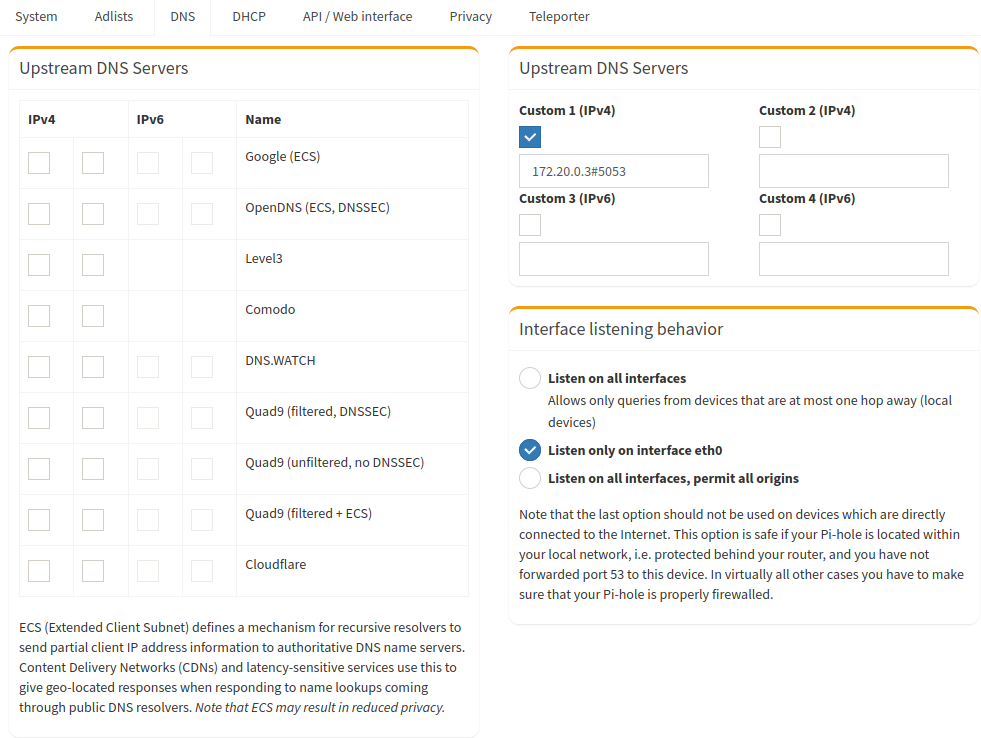Tick first IPv6 box for Quad9 (filtered, DNSSEC)
Screen dimensions: 981x738
(148, 418)
